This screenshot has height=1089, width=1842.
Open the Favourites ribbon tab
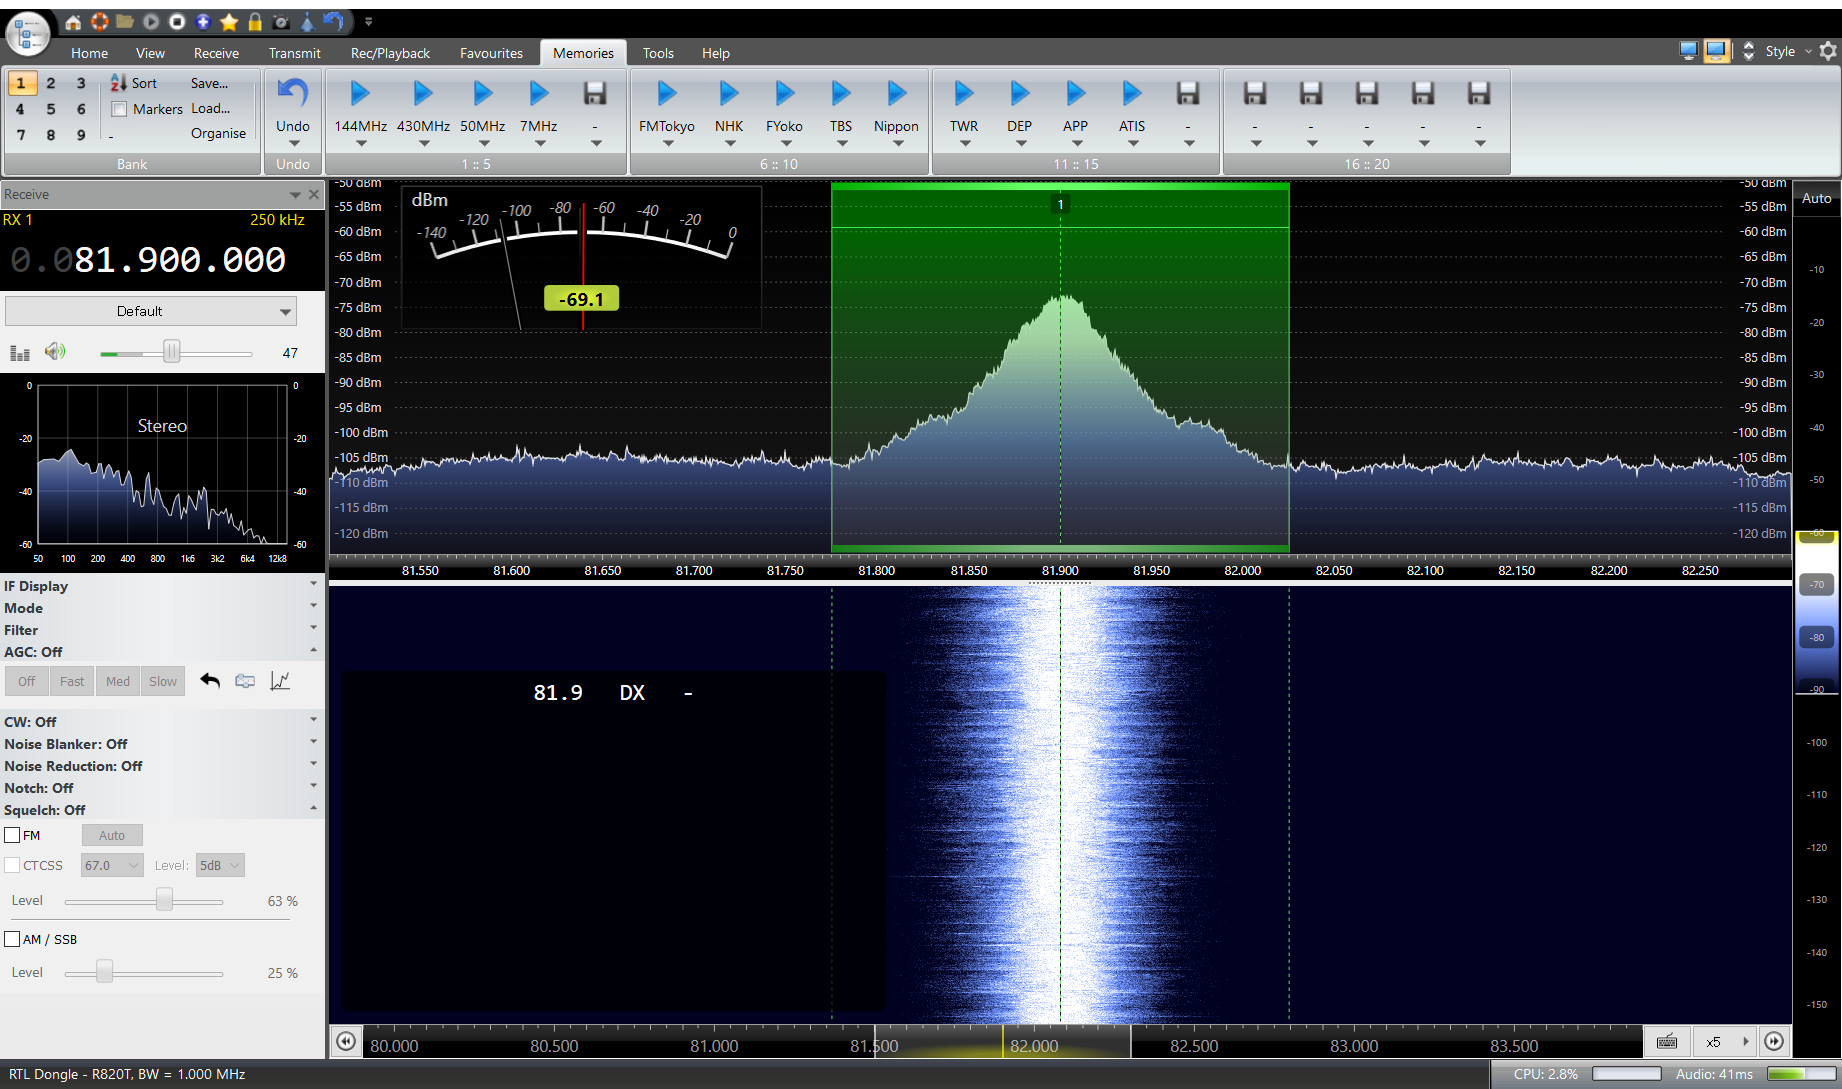[491, 53]
